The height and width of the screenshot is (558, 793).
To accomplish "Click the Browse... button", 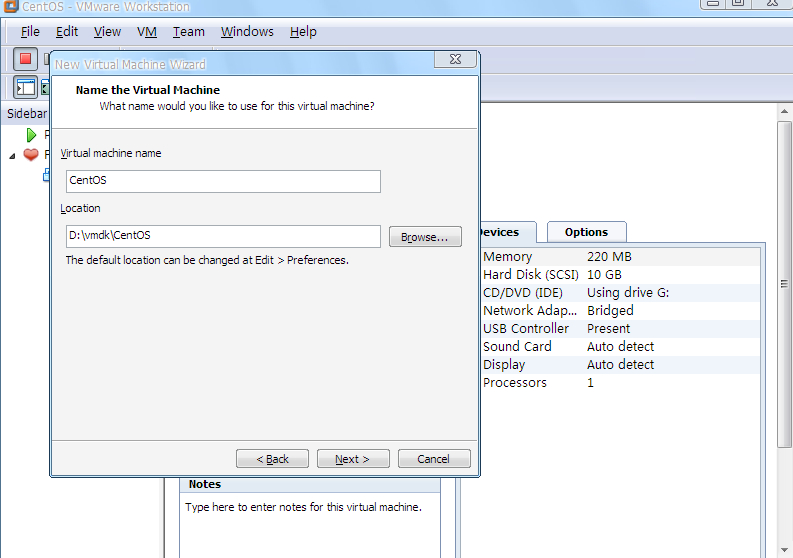I will (x=425, y=237).
